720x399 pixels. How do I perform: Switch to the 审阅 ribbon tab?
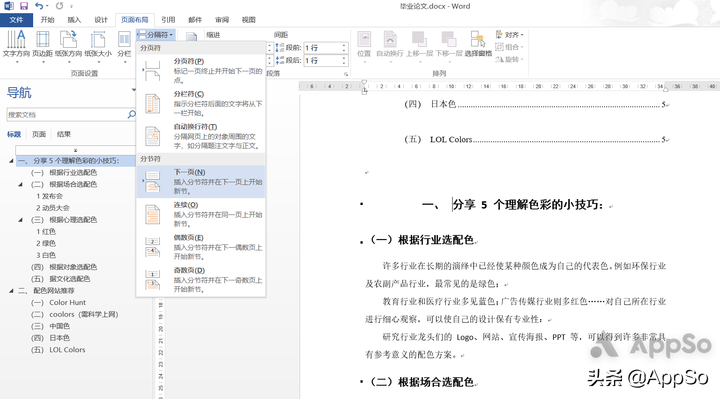click(222, 20)
